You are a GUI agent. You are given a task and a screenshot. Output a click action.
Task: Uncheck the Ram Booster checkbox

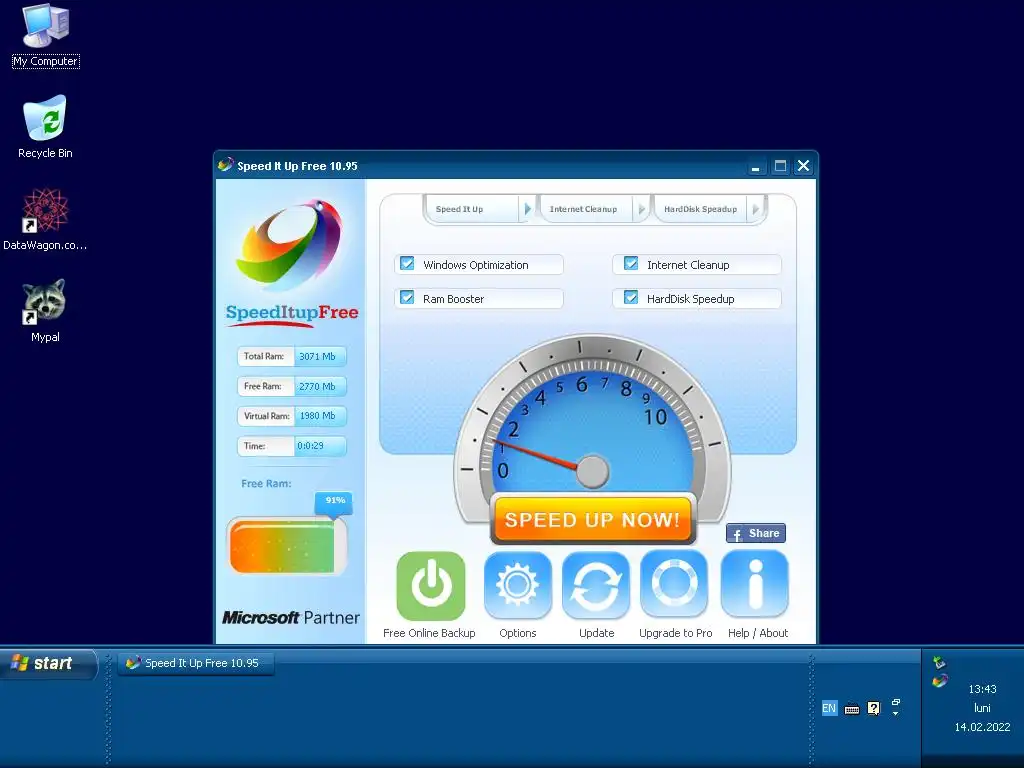pyautogui.click(x=407, y=298)
